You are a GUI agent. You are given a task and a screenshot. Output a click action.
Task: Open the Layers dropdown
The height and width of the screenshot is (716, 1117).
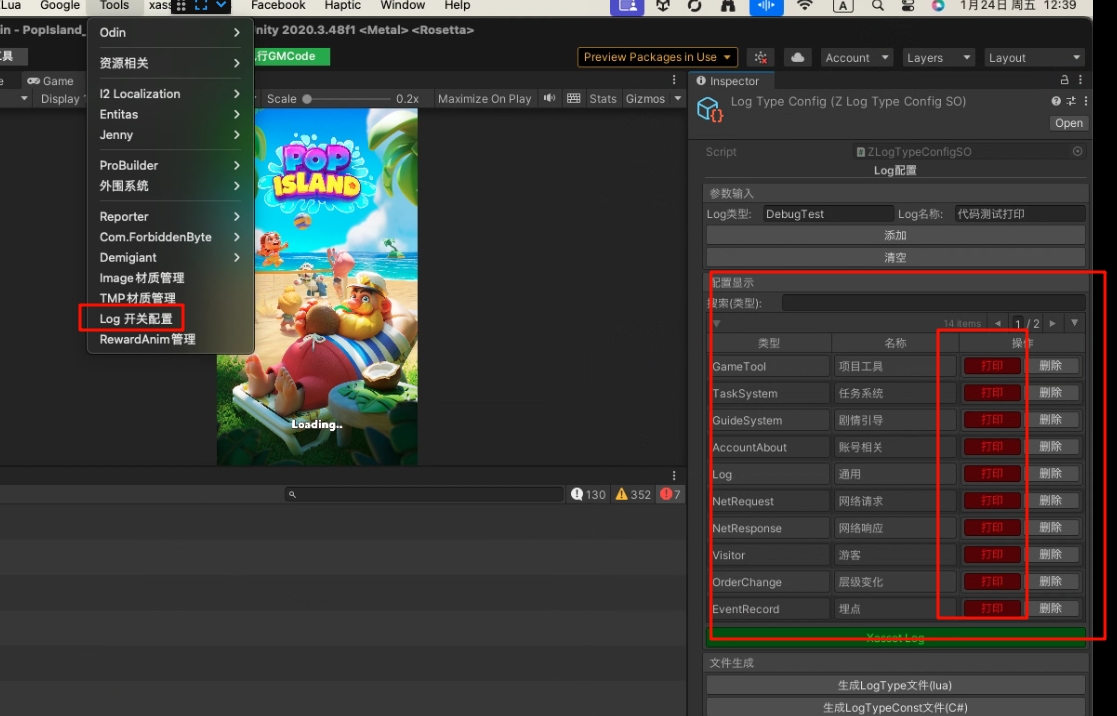pyautogui.click(x=938, y=58)
